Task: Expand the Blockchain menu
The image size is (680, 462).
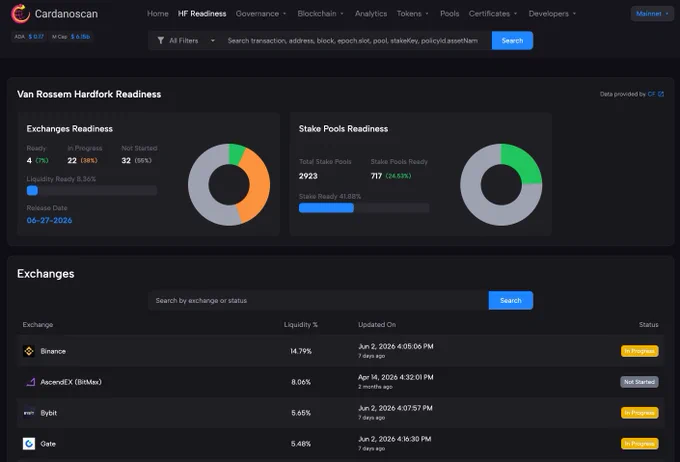Action: 320,13
